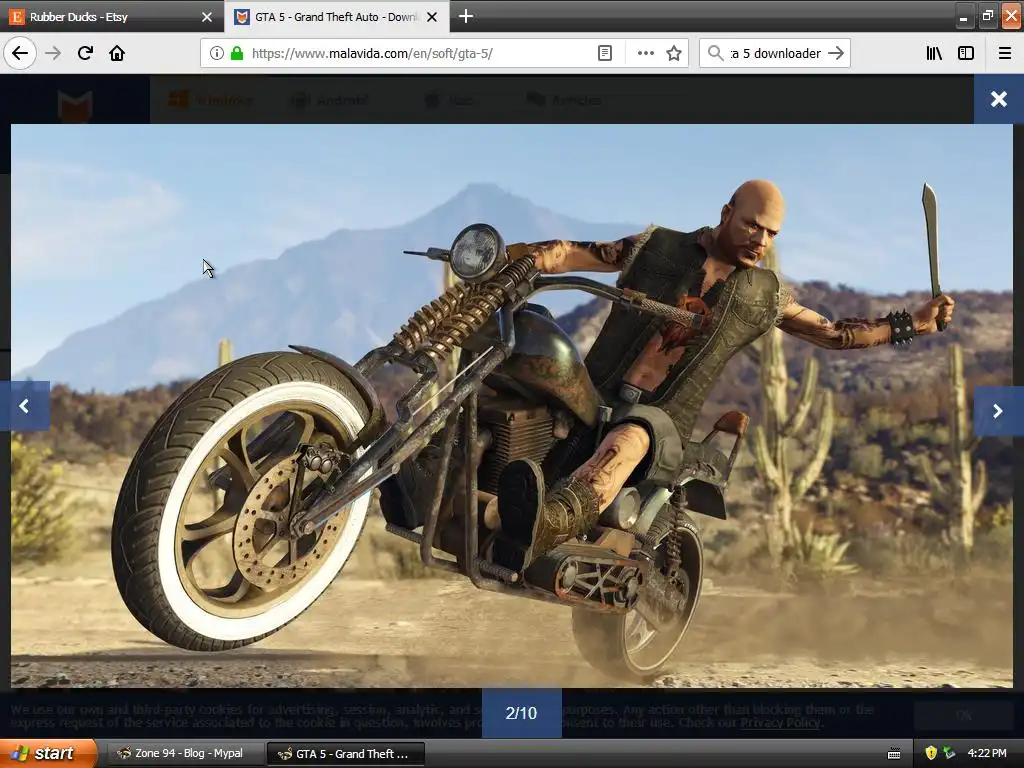Open the hamburger application menu
The height and width of the screenshot is (768, 1024).
coord(1005,53)
